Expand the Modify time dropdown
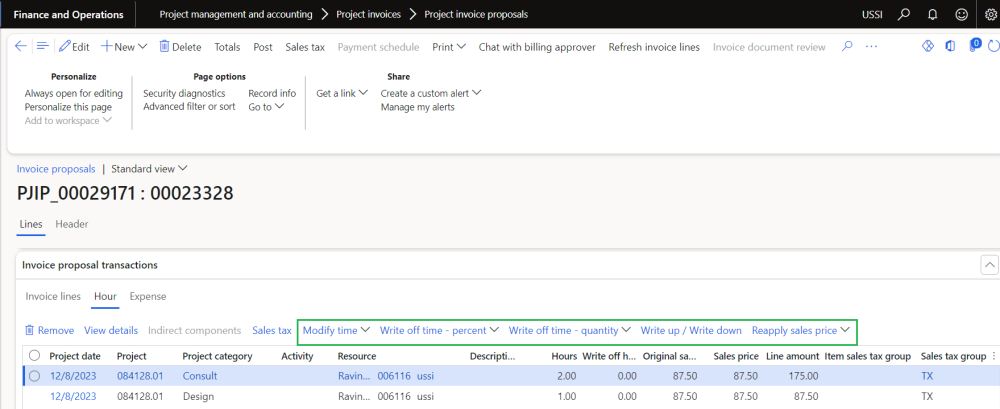Screen dimensions: 1000x409 pos(336,330)
